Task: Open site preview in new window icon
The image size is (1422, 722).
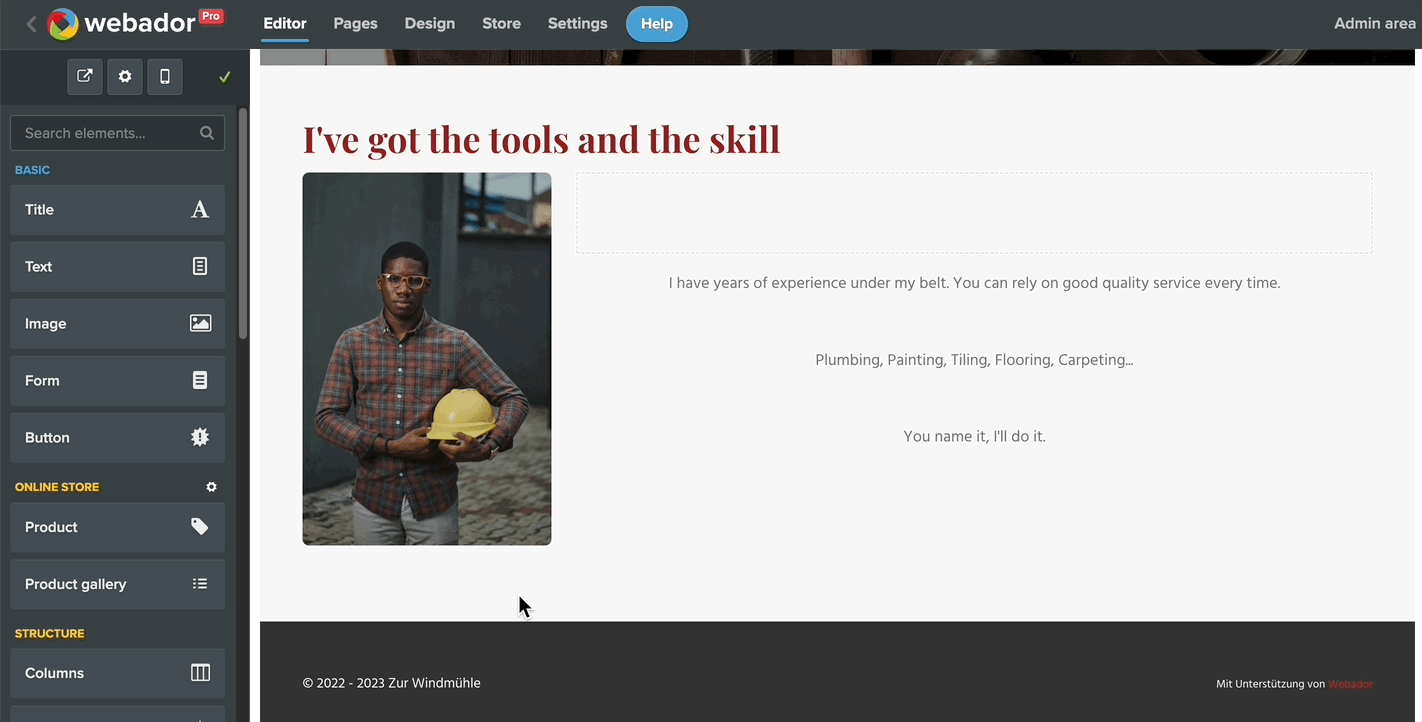Action: (x=85, y=76)
